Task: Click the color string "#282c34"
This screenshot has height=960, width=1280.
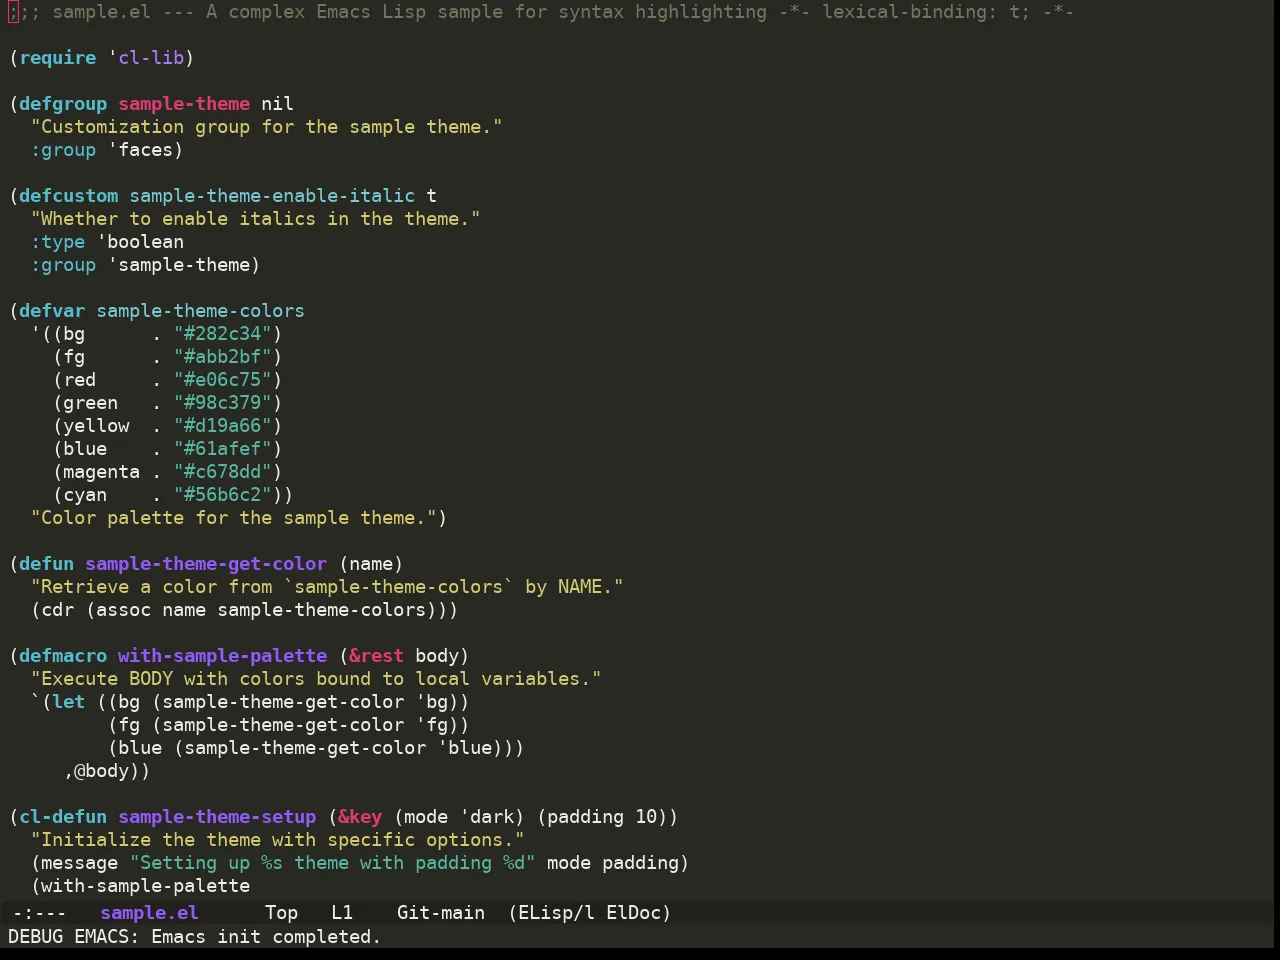Action: (x=223, y=334)
